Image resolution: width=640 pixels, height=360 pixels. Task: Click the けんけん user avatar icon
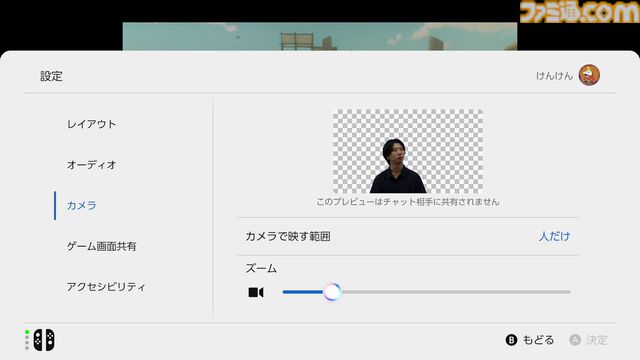tap(589, 75)
